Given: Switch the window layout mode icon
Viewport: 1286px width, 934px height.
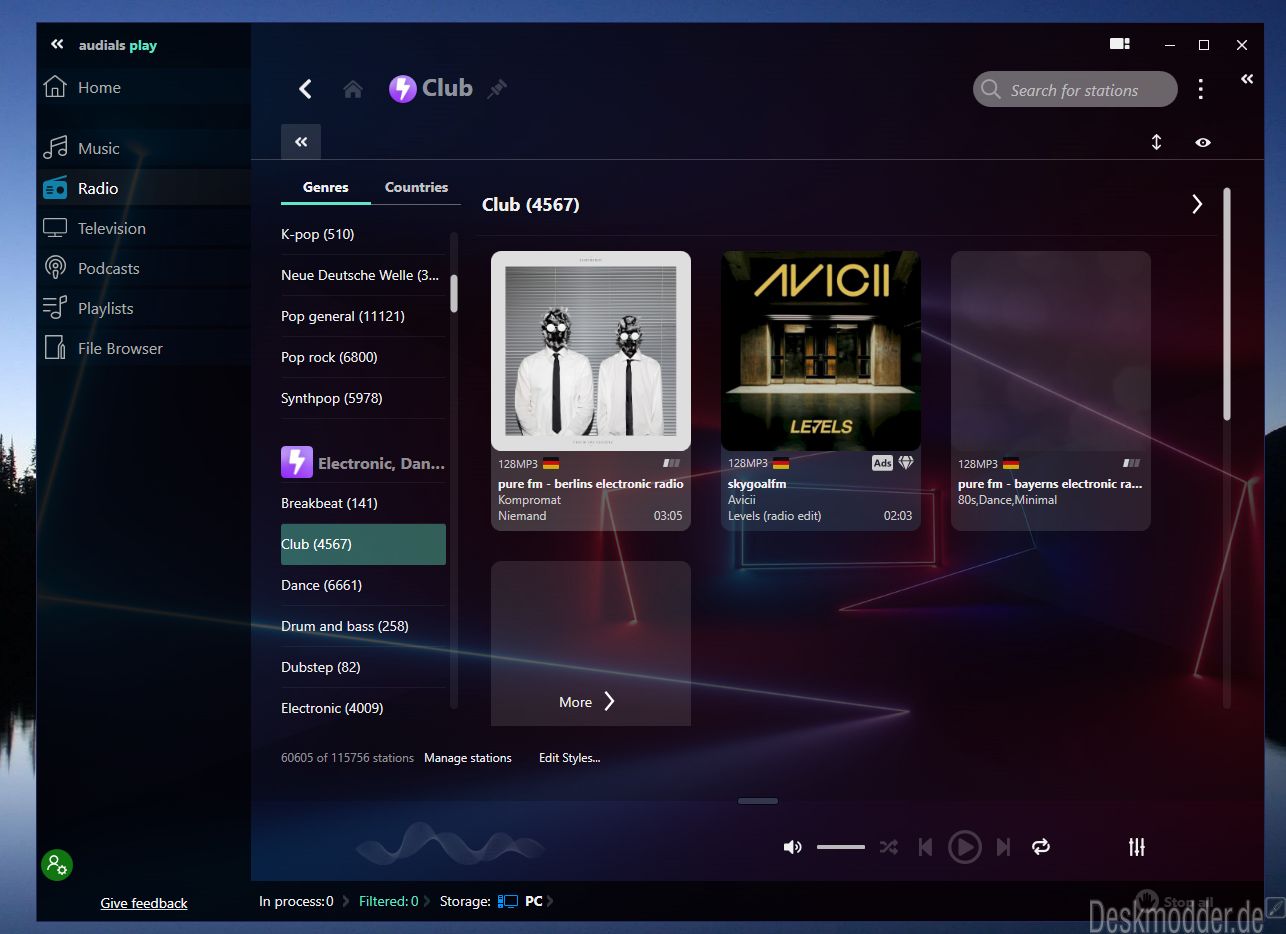Looking at the screenshot, I should tap(1119, 44).
